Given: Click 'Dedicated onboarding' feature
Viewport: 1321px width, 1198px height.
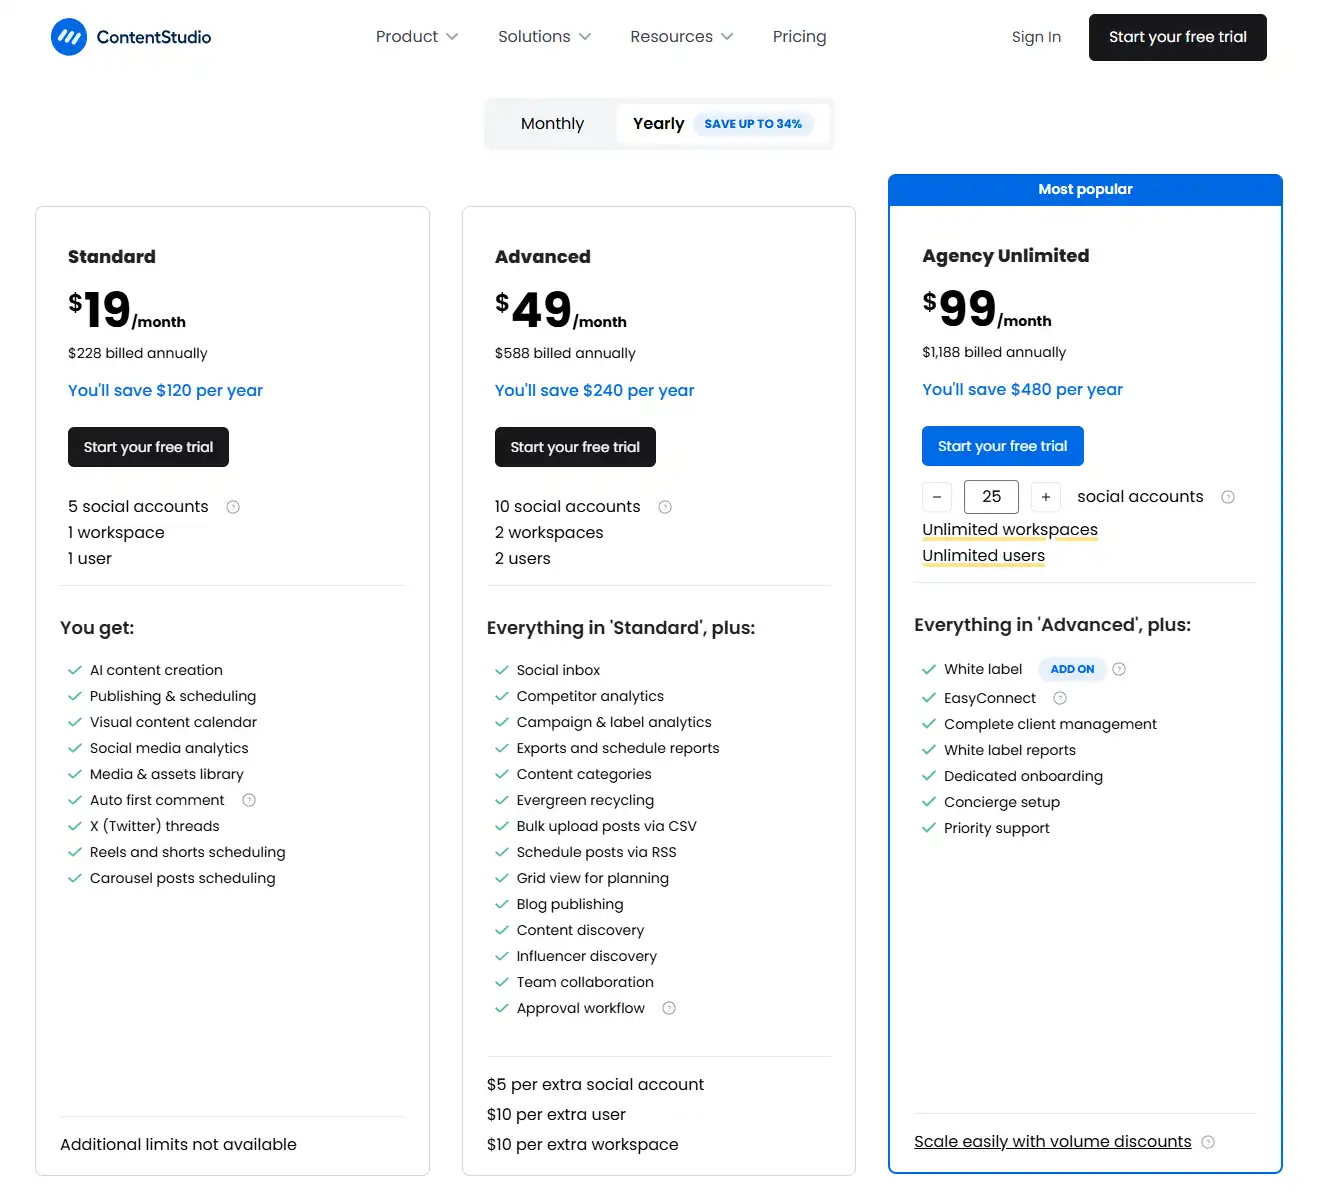Looking at the screenshot, I should click(1023, 776).
